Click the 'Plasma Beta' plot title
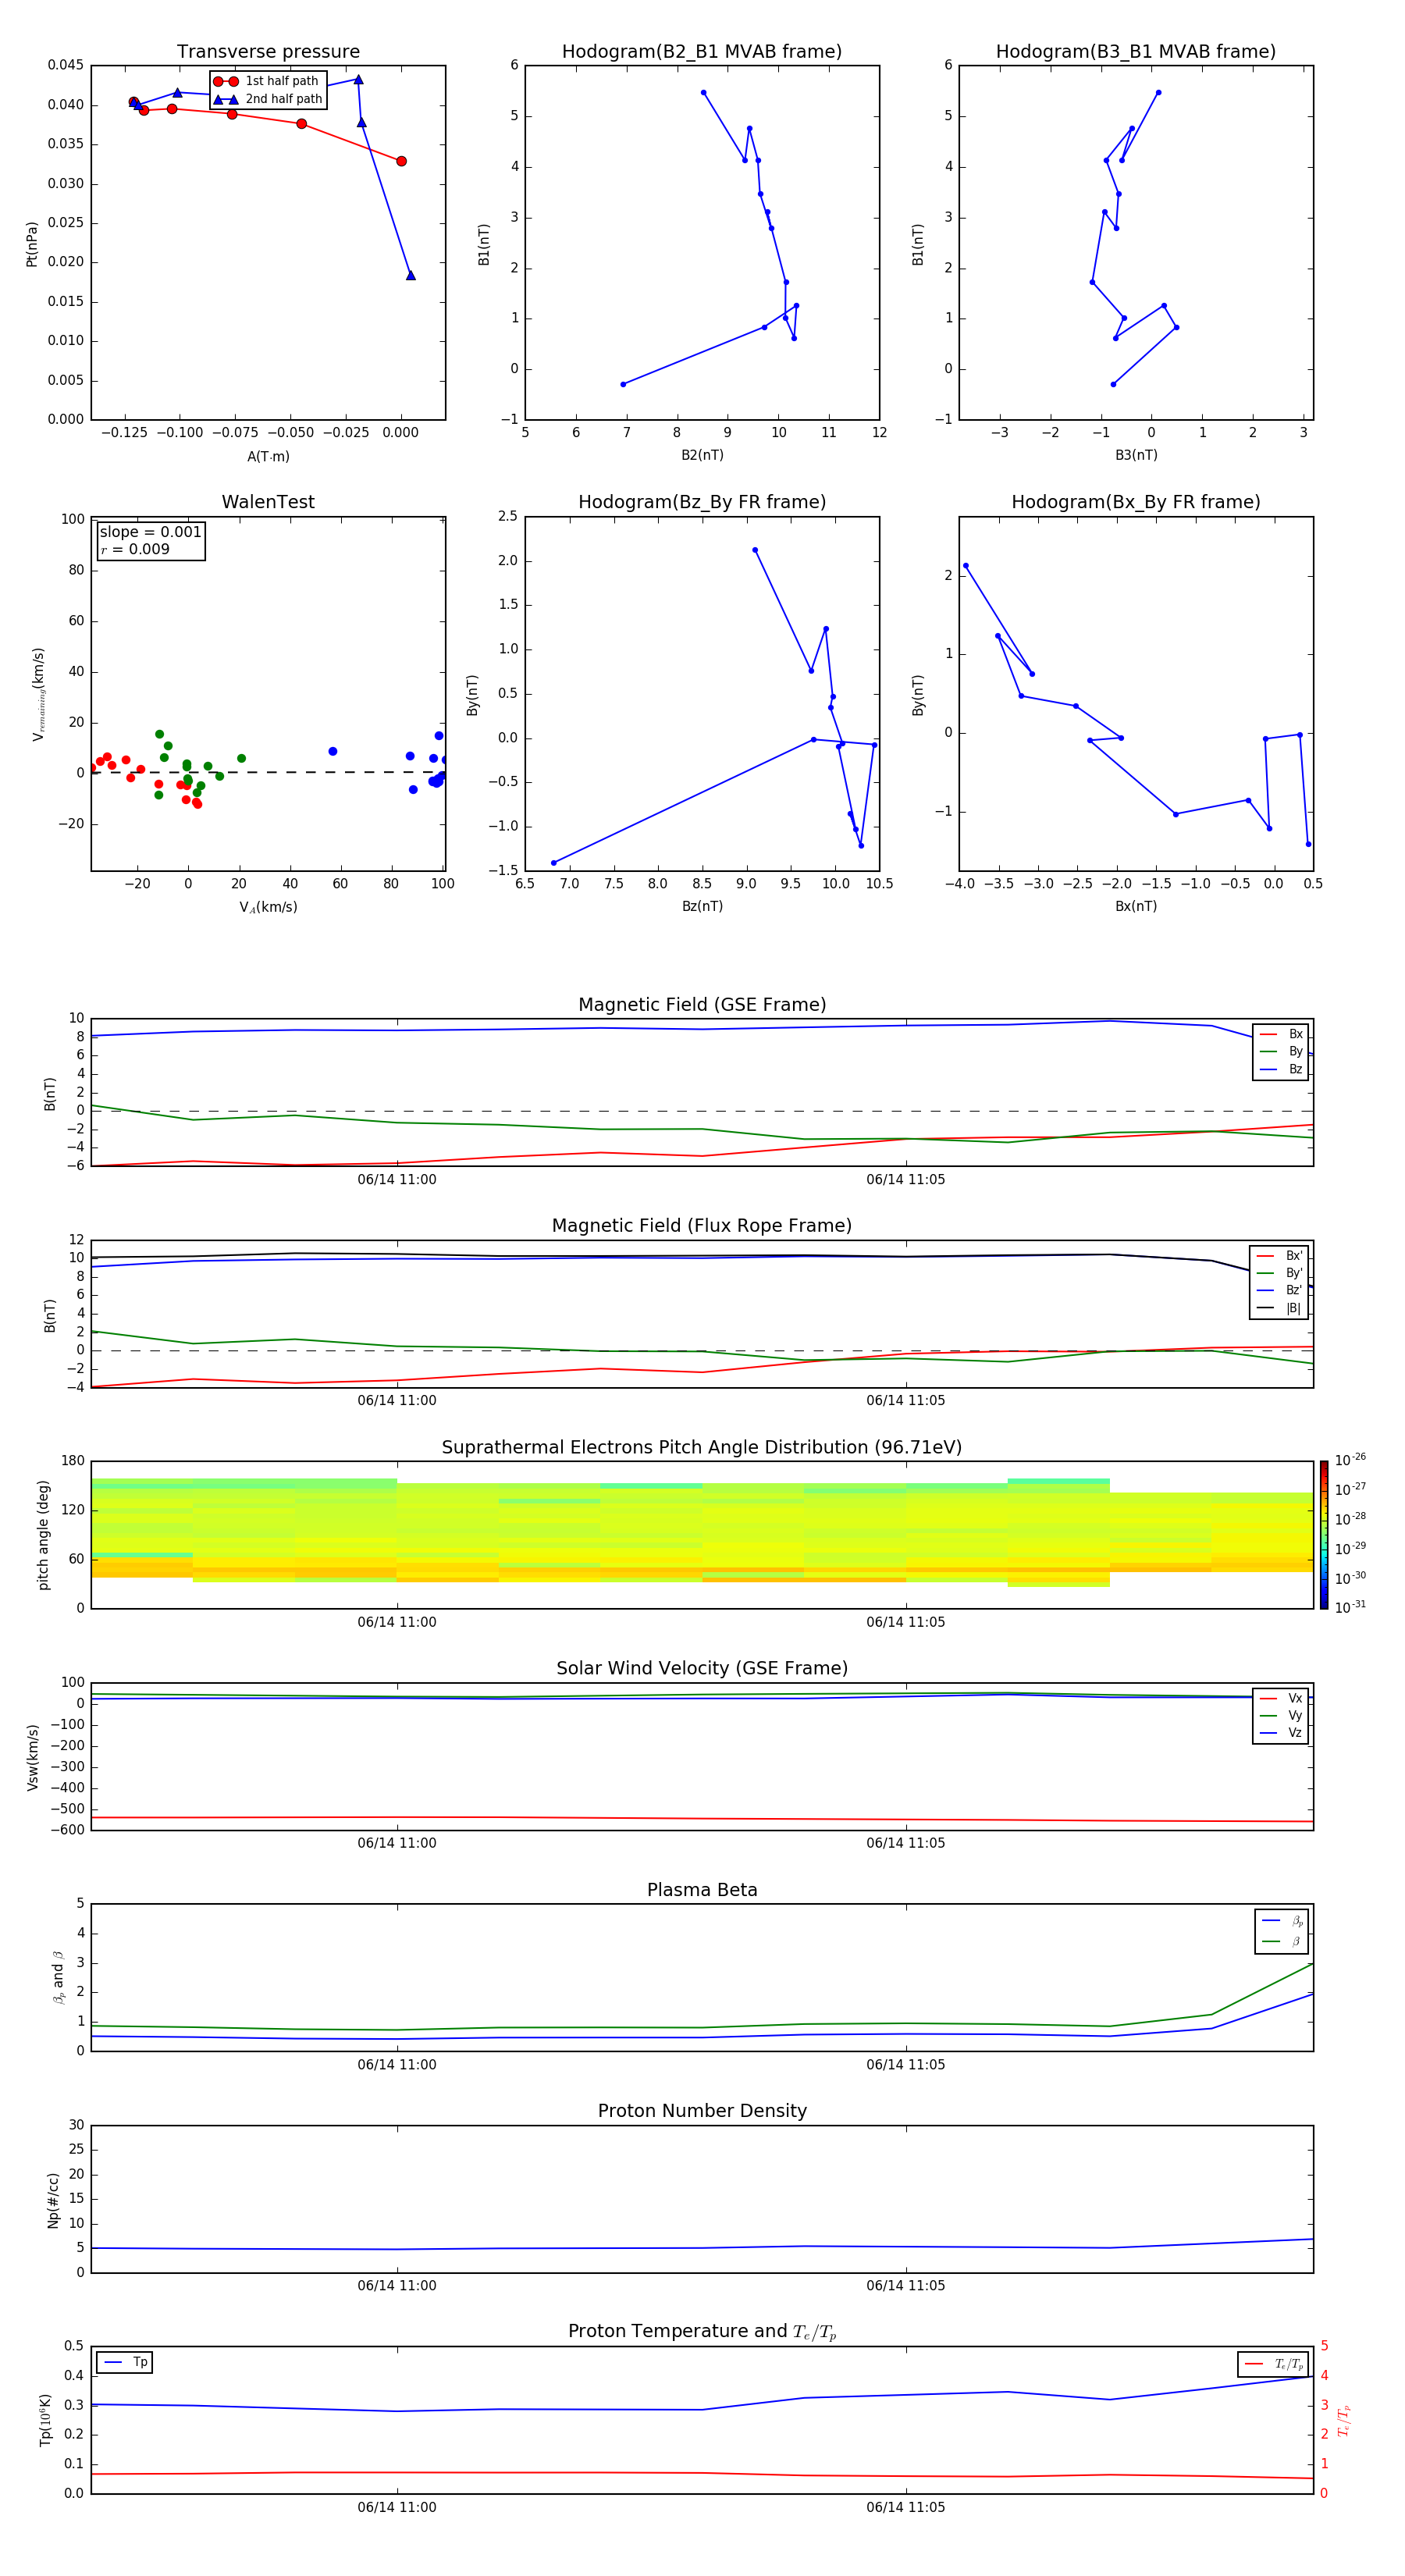Image resolution: width=1405 pixels, height=2576 pixels. point(702,1890)
